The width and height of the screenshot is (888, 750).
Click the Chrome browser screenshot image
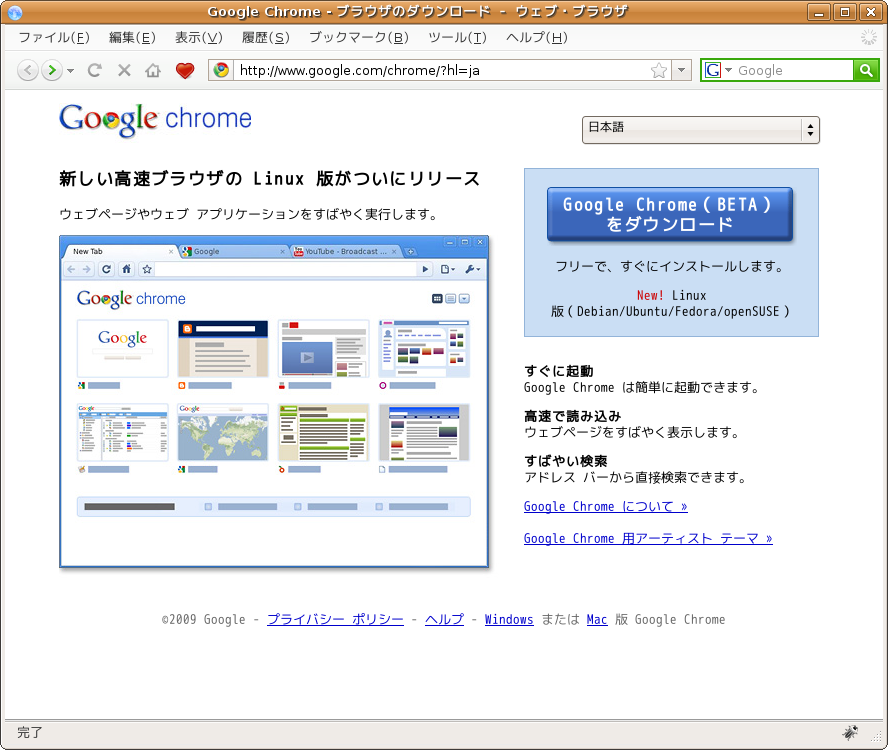(x=274, y=401)
